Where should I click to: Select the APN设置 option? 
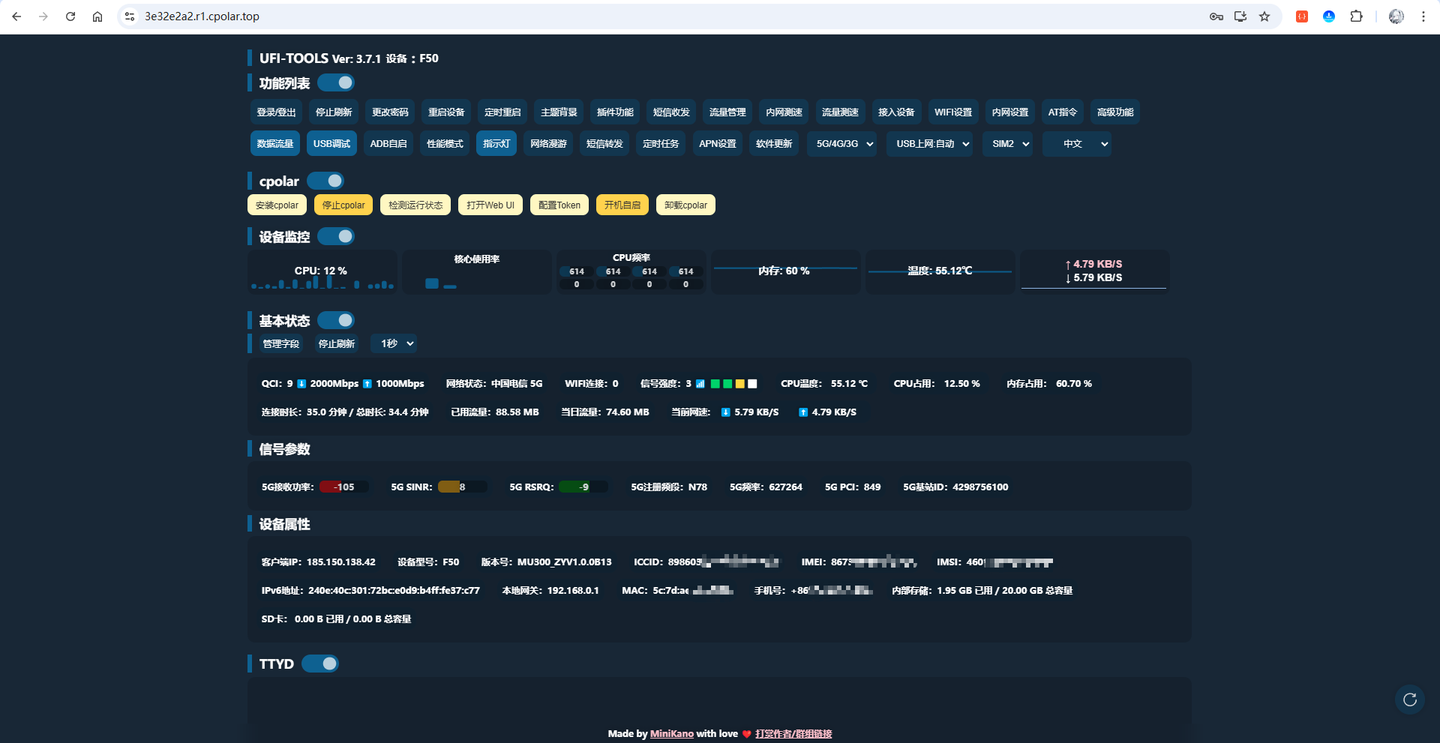(x=717, y=144)
